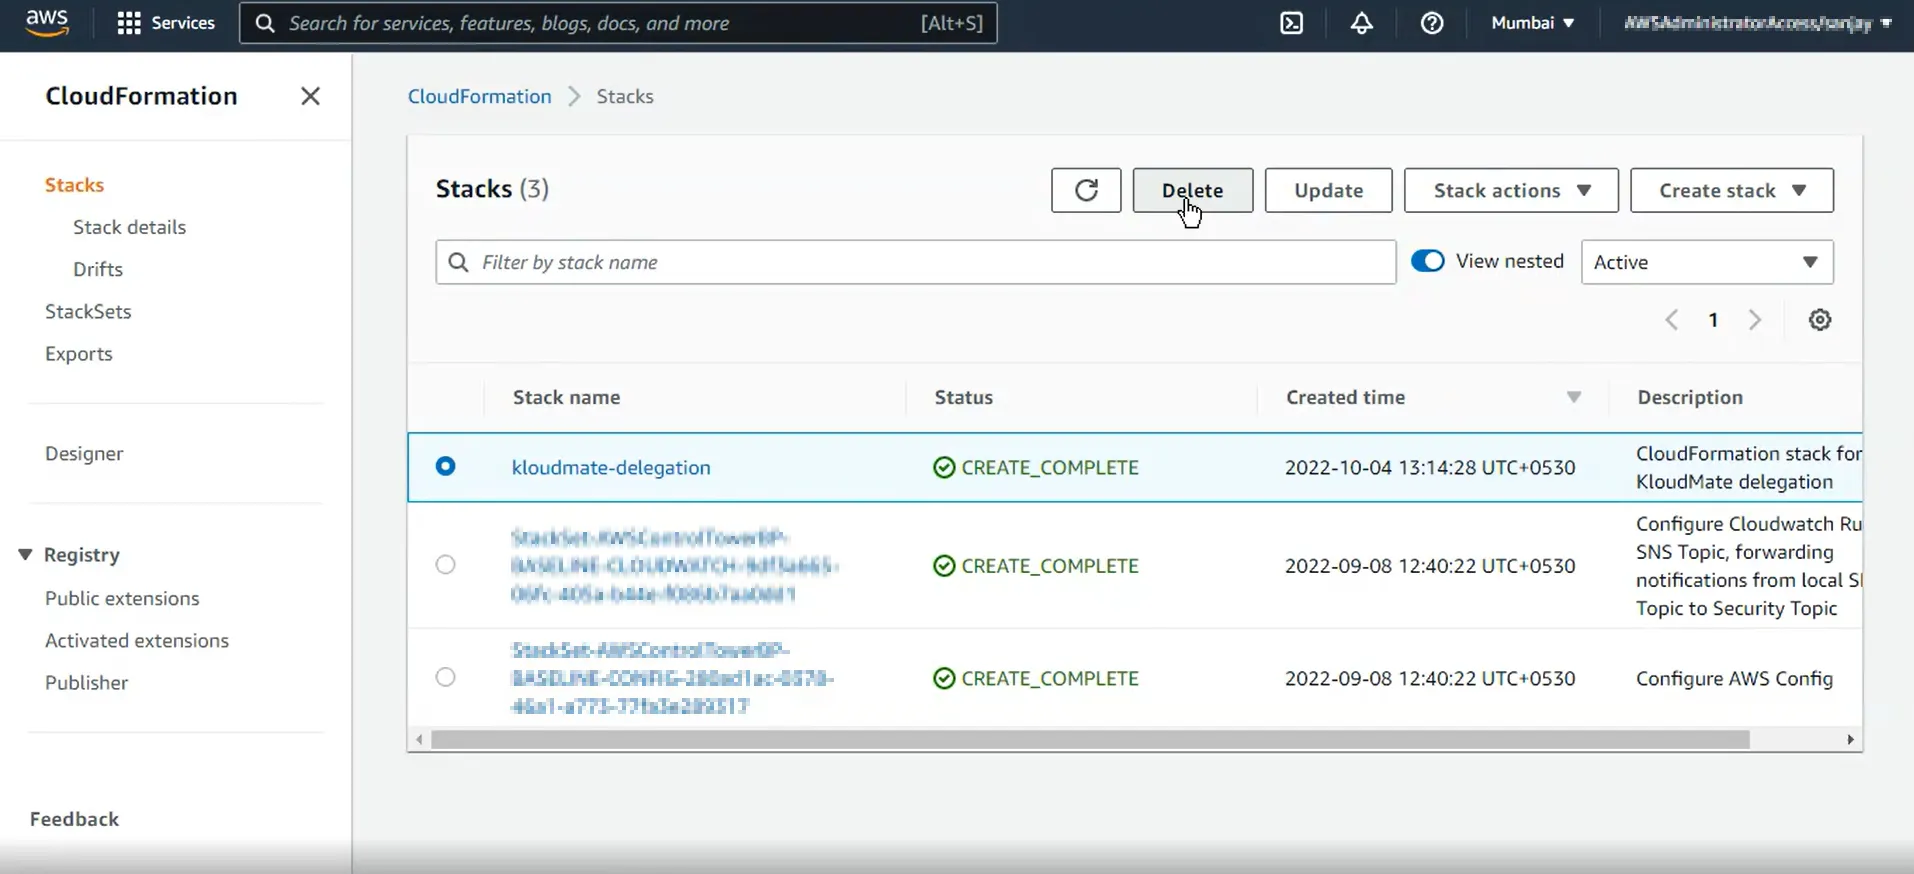Open Designer in the sidebar
The height and width of the screenshot is (874, 1914).
(x=84, y=454)
